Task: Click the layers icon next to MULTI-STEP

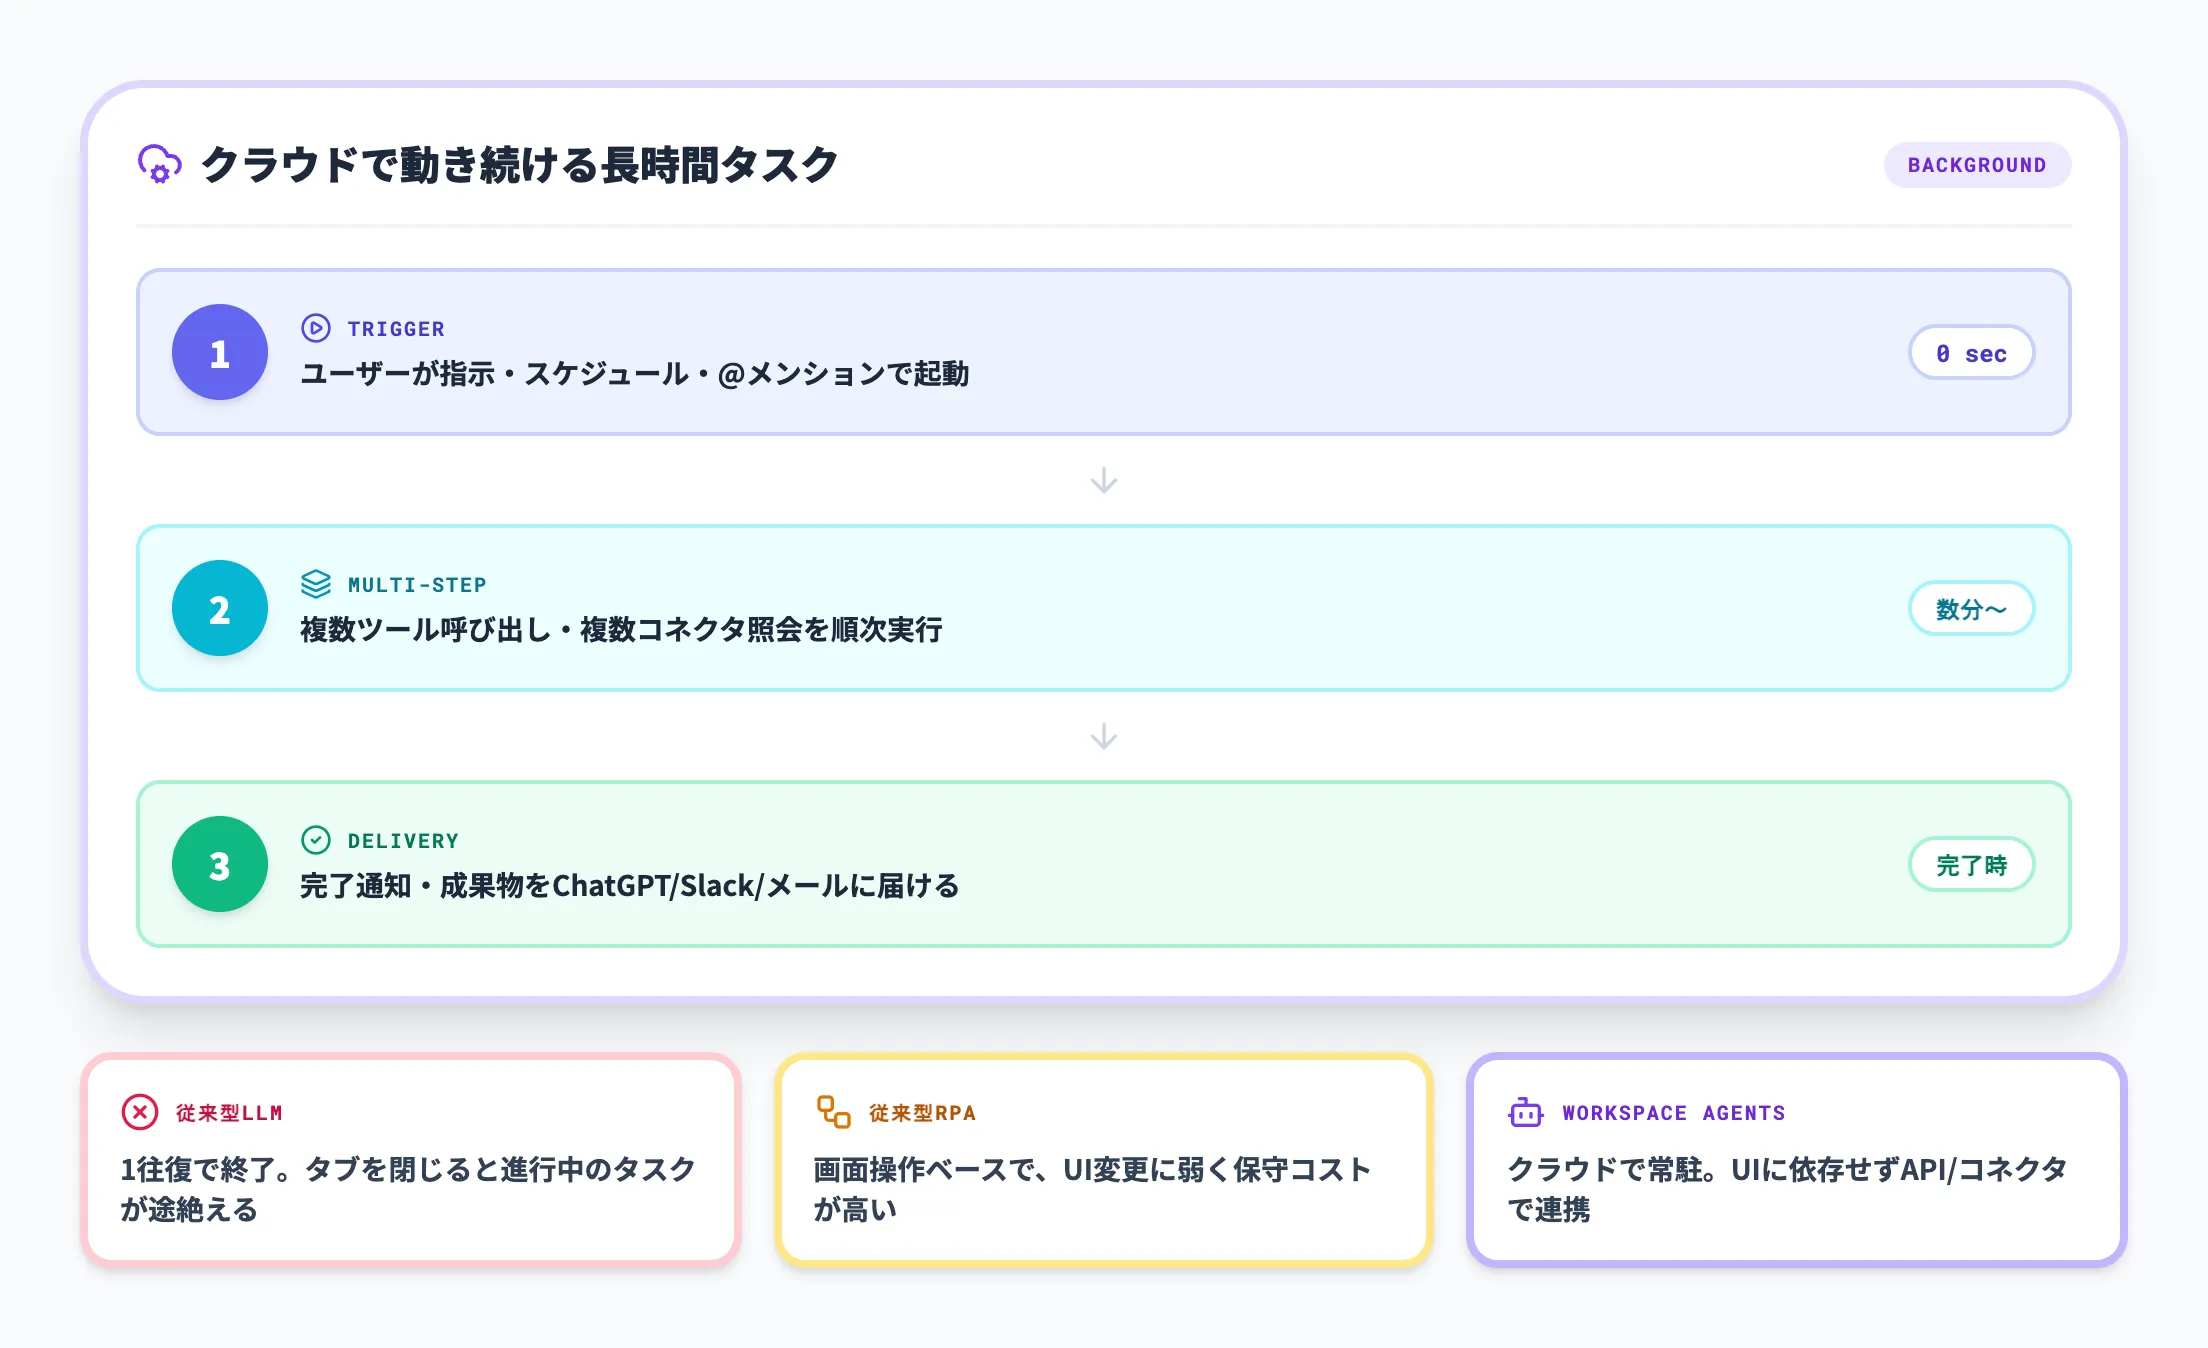Action: (x=316, y=583)
